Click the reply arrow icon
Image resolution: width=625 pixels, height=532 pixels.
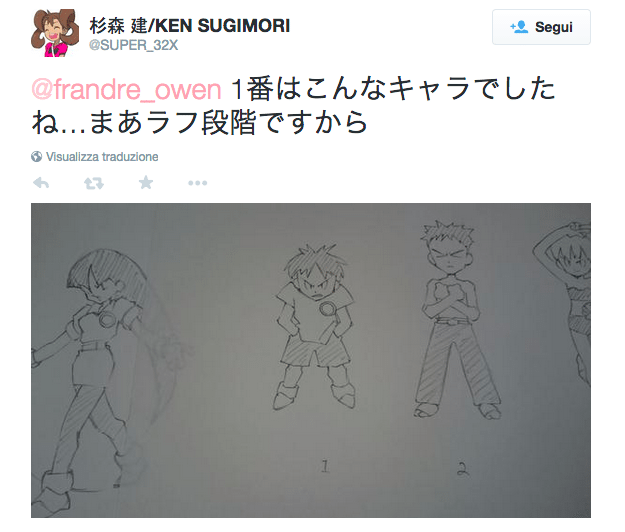pyautogui.click(x=41, y=183)
